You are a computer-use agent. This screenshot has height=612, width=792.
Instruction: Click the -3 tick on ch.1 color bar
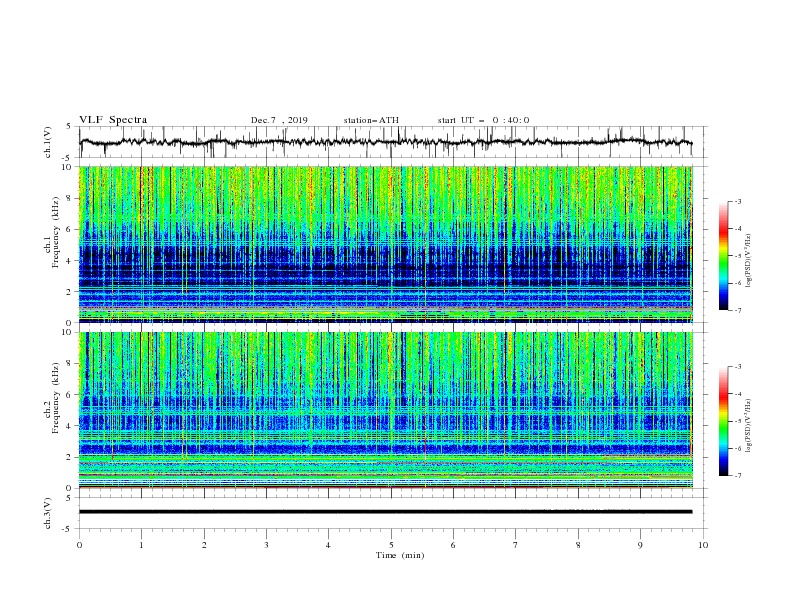[738, 201]
